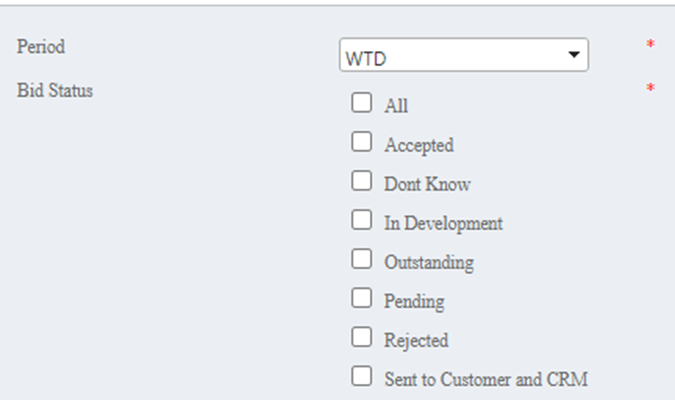Click the "Outstanding" label text
This screenshot has width=675, height=400.
[429, 262]
